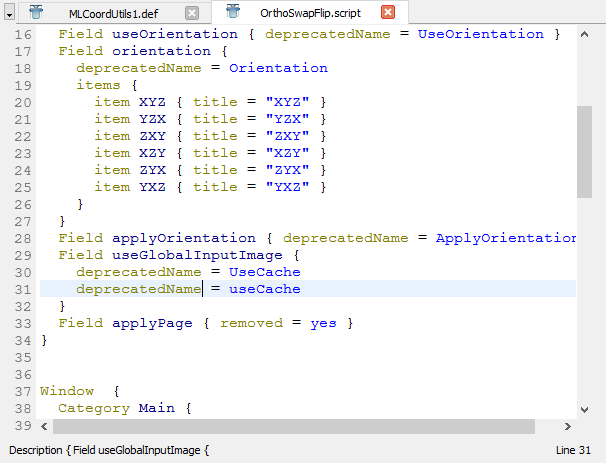Click the MLCoordUtils1.def file icon
606x463 pixels.
pos(37,13)
